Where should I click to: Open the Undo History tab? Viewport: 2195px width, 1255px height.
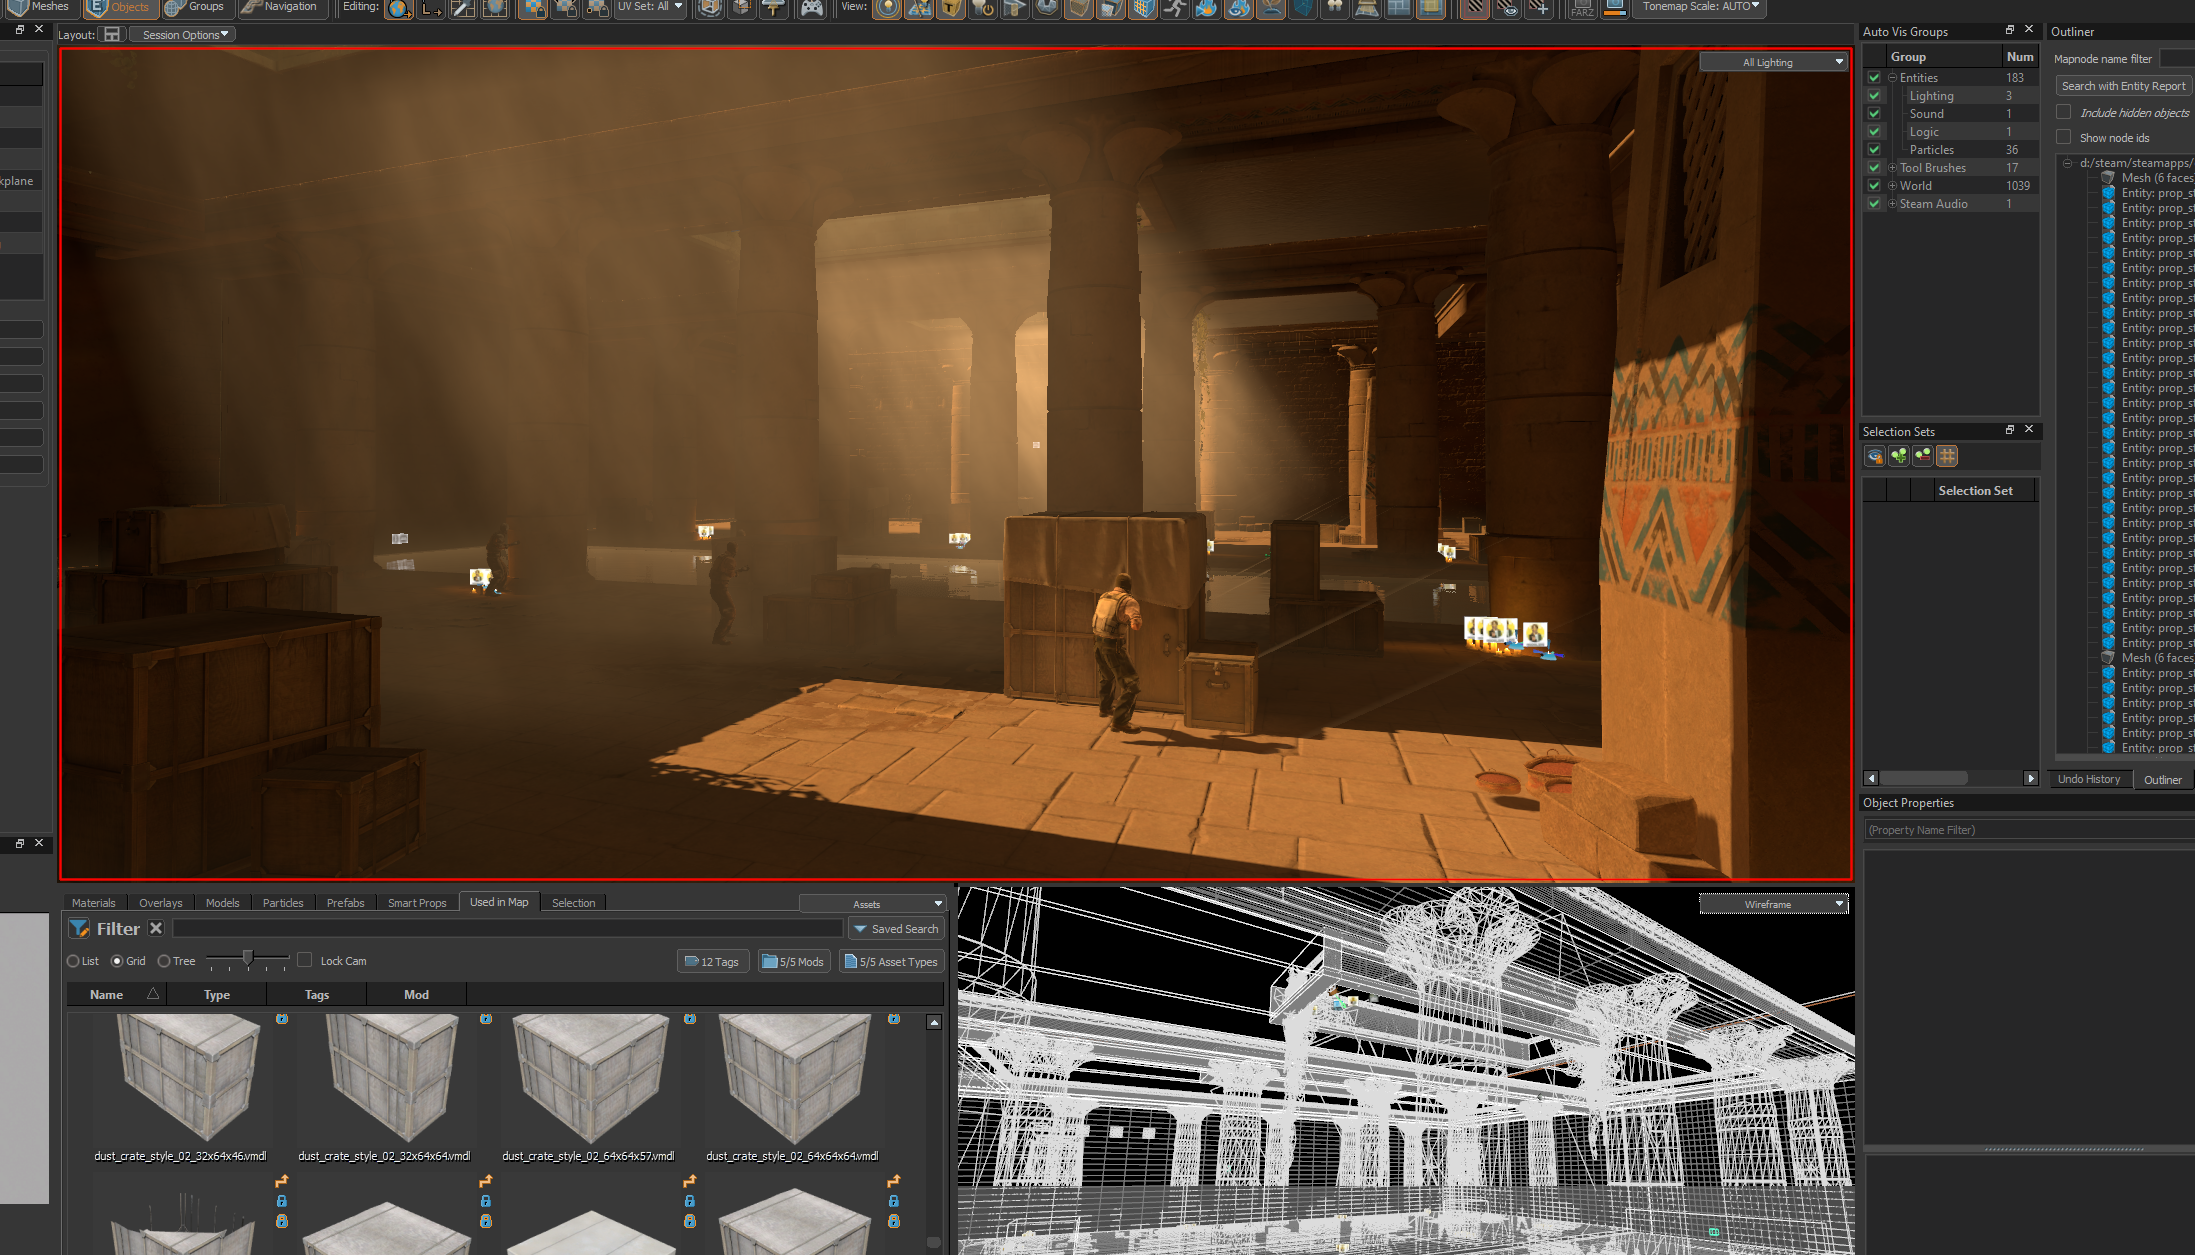coord(2088,779)
